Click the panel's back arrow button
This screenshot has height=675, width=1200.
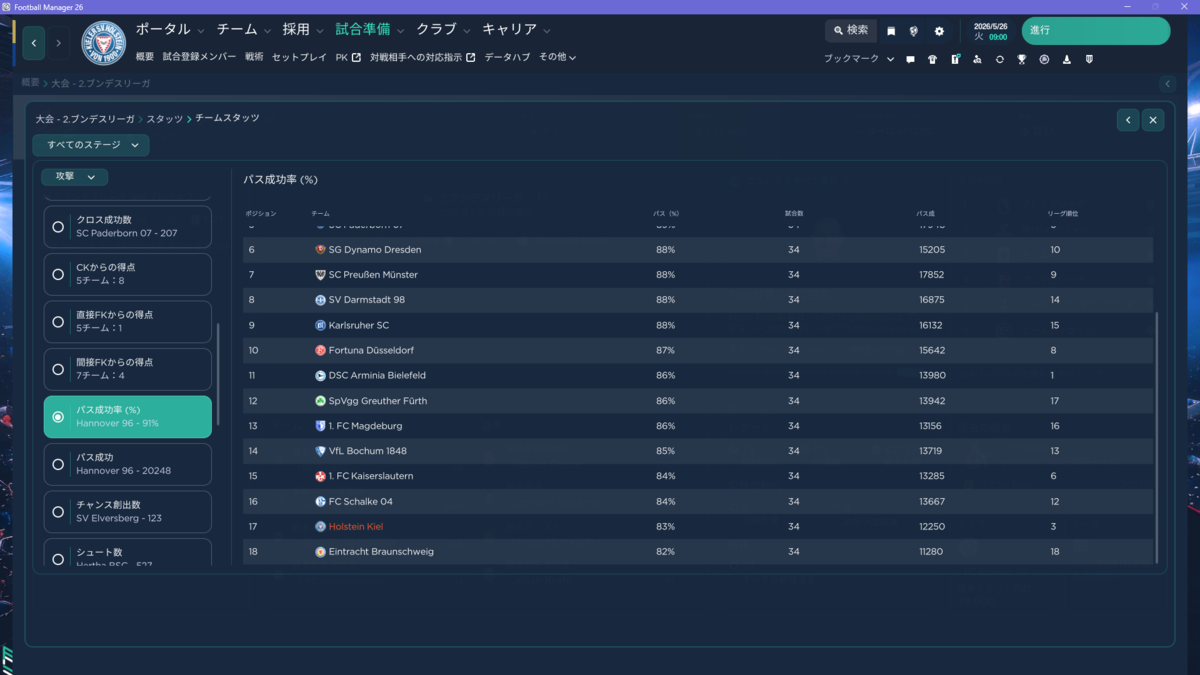click(x=1128, y=120)
